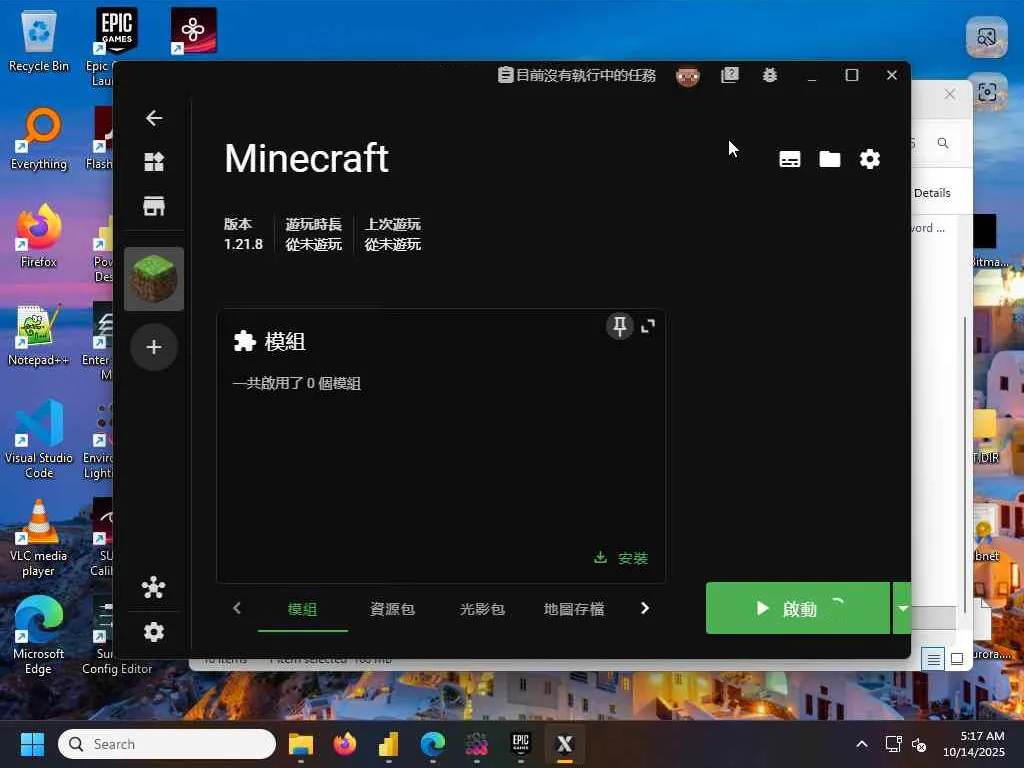Click search icon in background Explorer window

coord(943,143)
